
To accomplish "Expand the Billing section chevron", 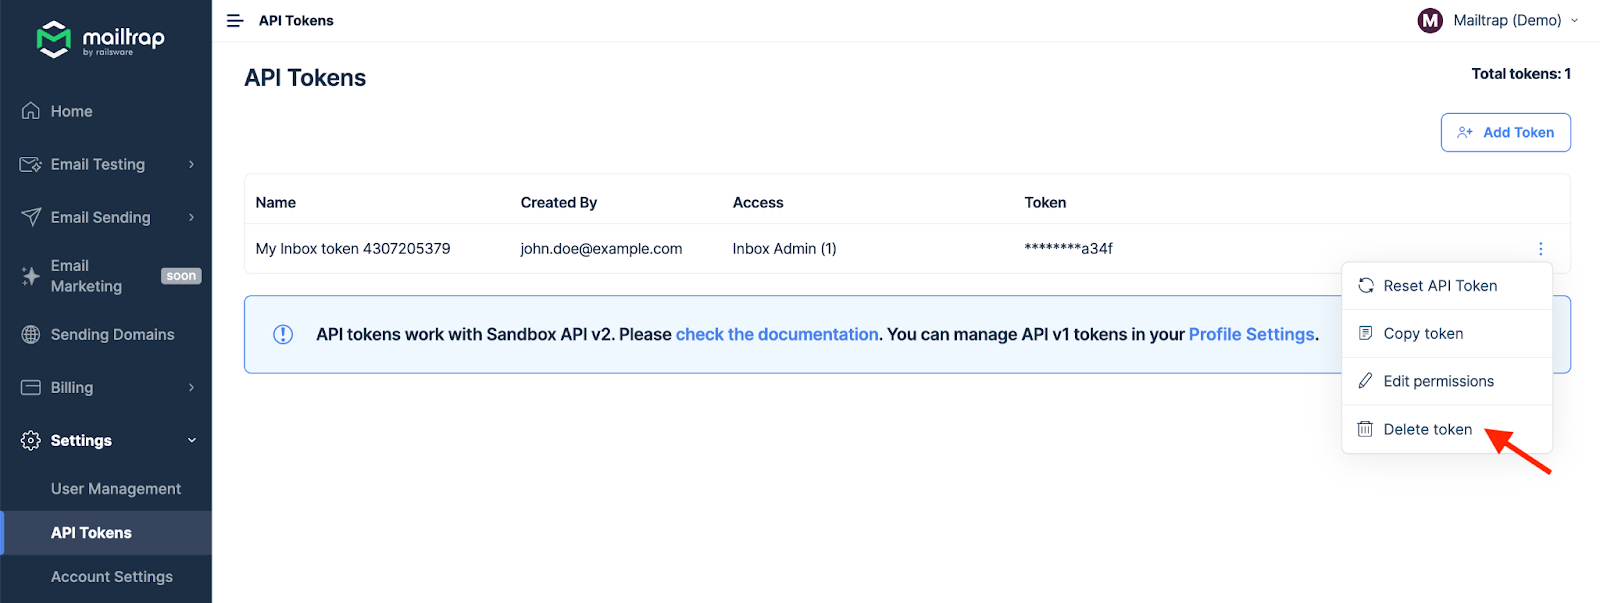I will pos(191,388).
